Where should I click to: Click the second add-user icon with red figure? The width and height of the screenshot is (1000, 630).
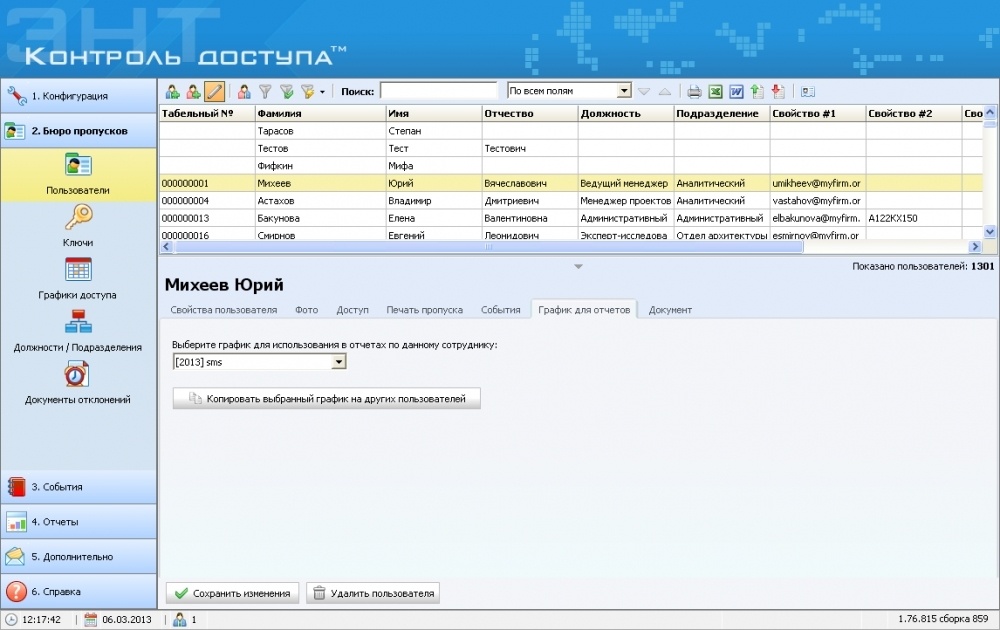point(193,92)
